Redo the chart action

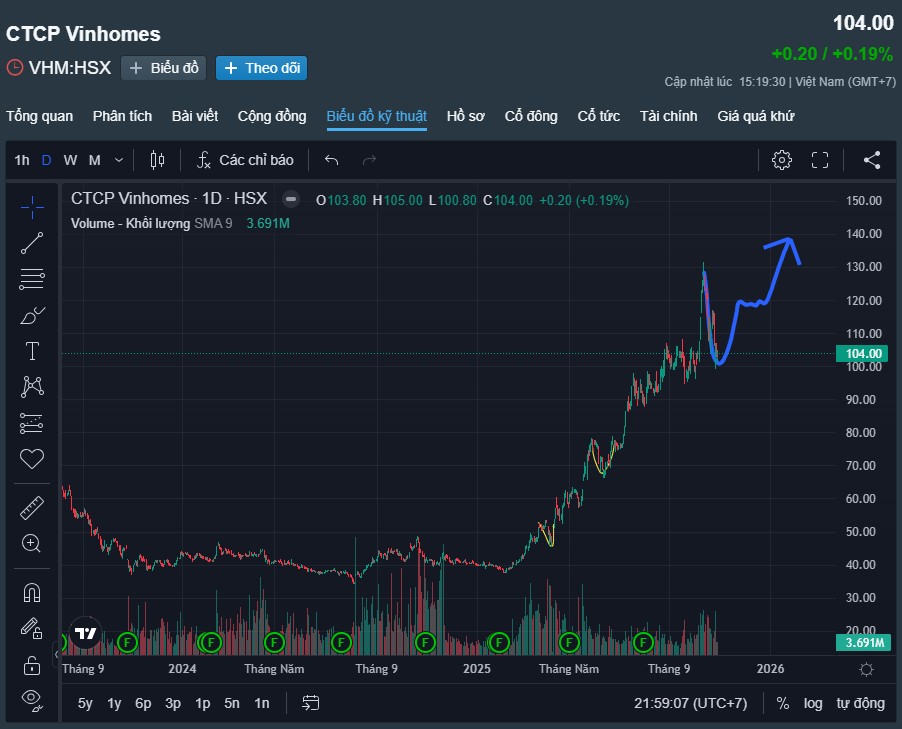point(369,160)
